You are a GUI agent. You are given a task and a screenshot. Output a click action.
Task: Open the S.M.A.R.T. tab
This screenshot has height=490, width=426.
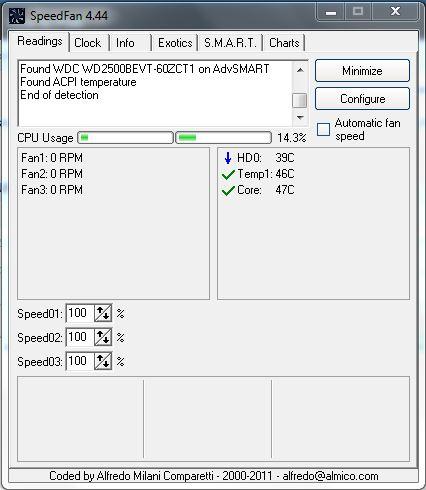coord(230,43)
